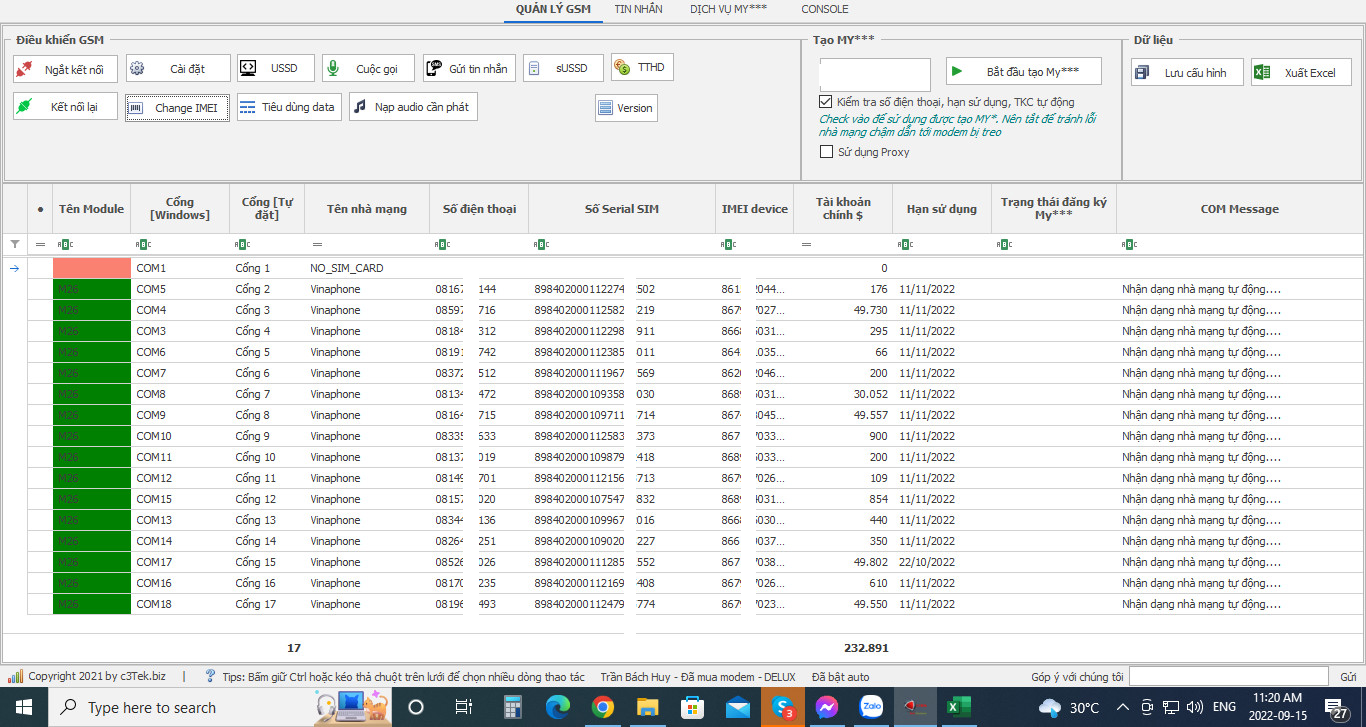1366x727 pixels.
Task: Enable Sử dụng Proxy checkbox
Action: (x=826, y=152)
